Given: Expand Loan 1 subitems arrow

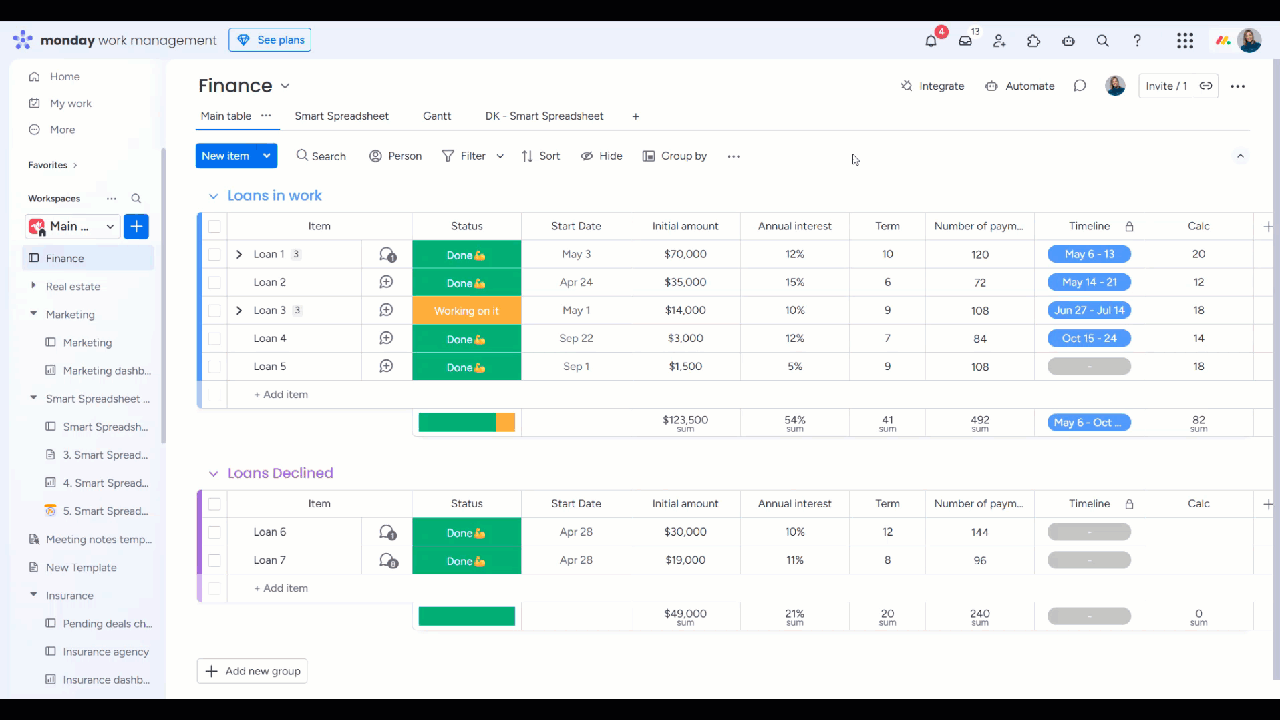Looking at the screenshot, I should coord(238,254).
